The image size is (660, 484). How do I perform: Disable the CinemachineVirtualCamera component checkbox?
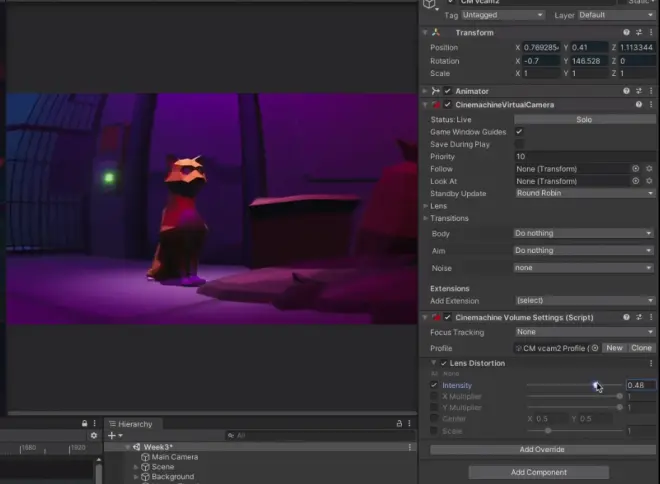[447, 104]
